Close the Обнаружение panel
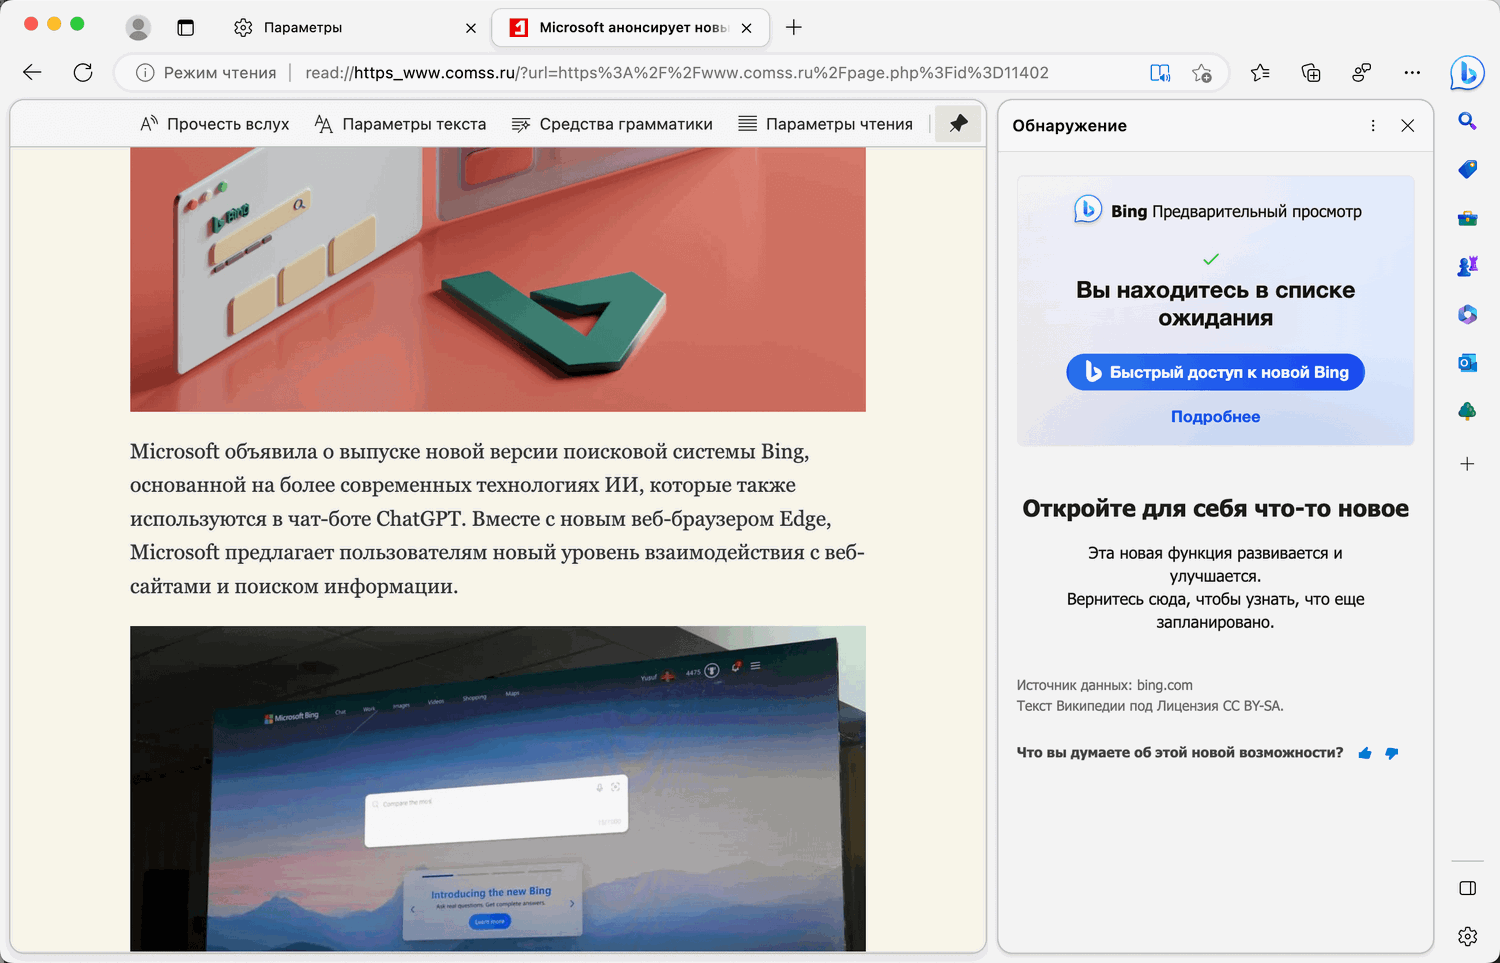Image resolution: width=1500 pixels, height=963 pixels. pyautogui.click(x=1408, y=126)
